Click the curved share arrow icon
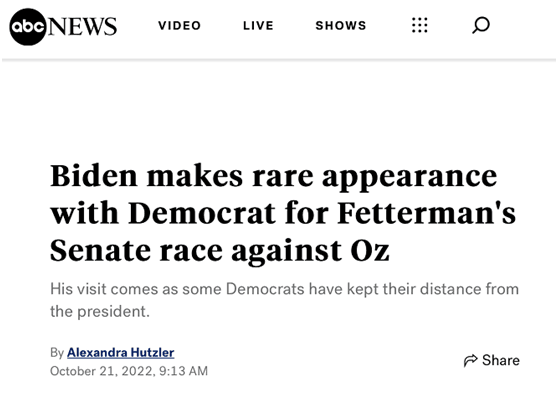Image resolution: width=558 pixels, height=399 pixels. [470, 360]
